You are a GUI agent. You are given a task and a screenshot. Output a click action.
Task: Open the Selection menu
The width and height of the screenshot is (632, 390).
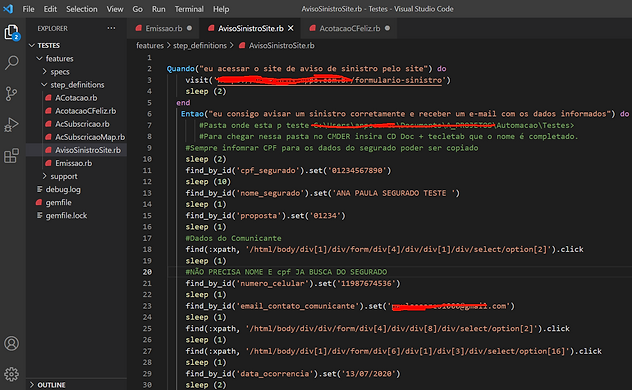click(81, 9)
